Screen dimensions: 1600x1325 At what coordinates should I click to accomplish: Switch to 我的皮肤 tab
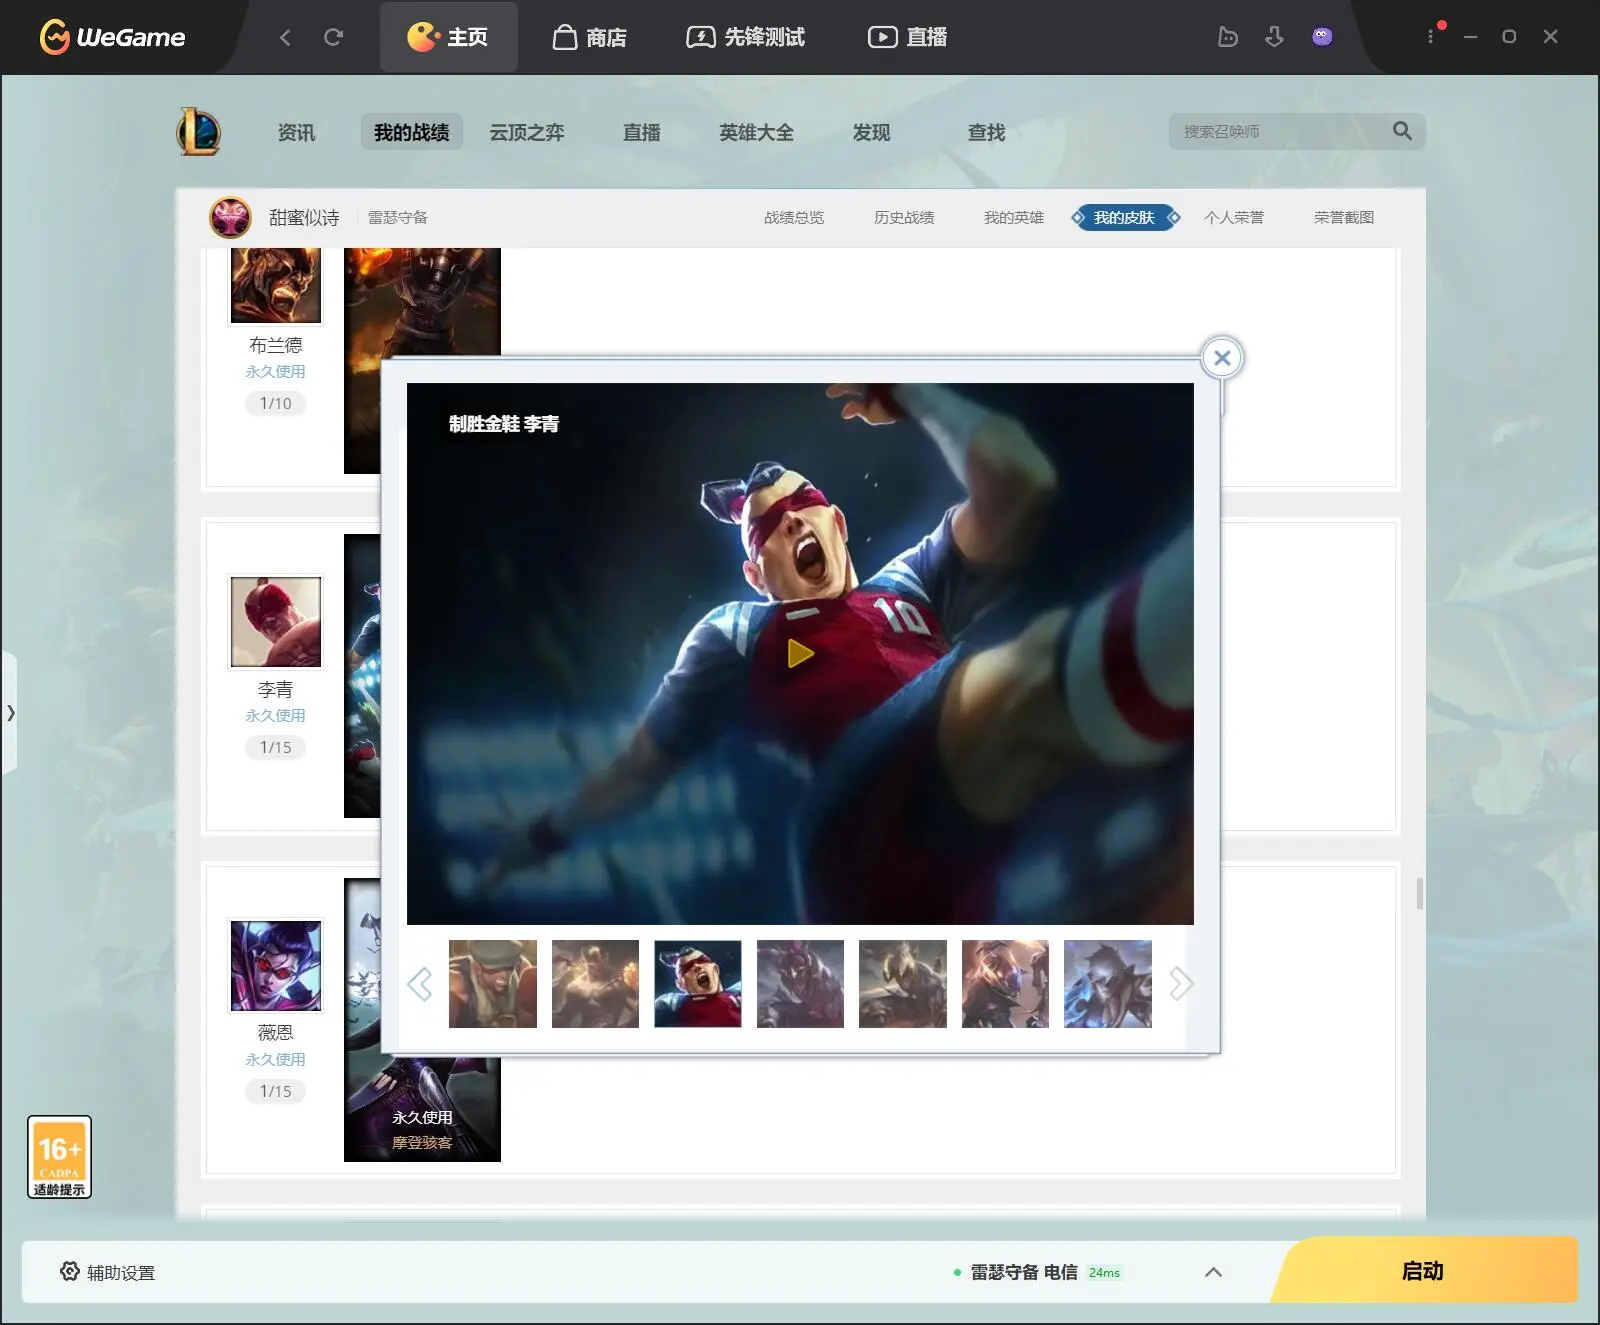pos(1125,217)
